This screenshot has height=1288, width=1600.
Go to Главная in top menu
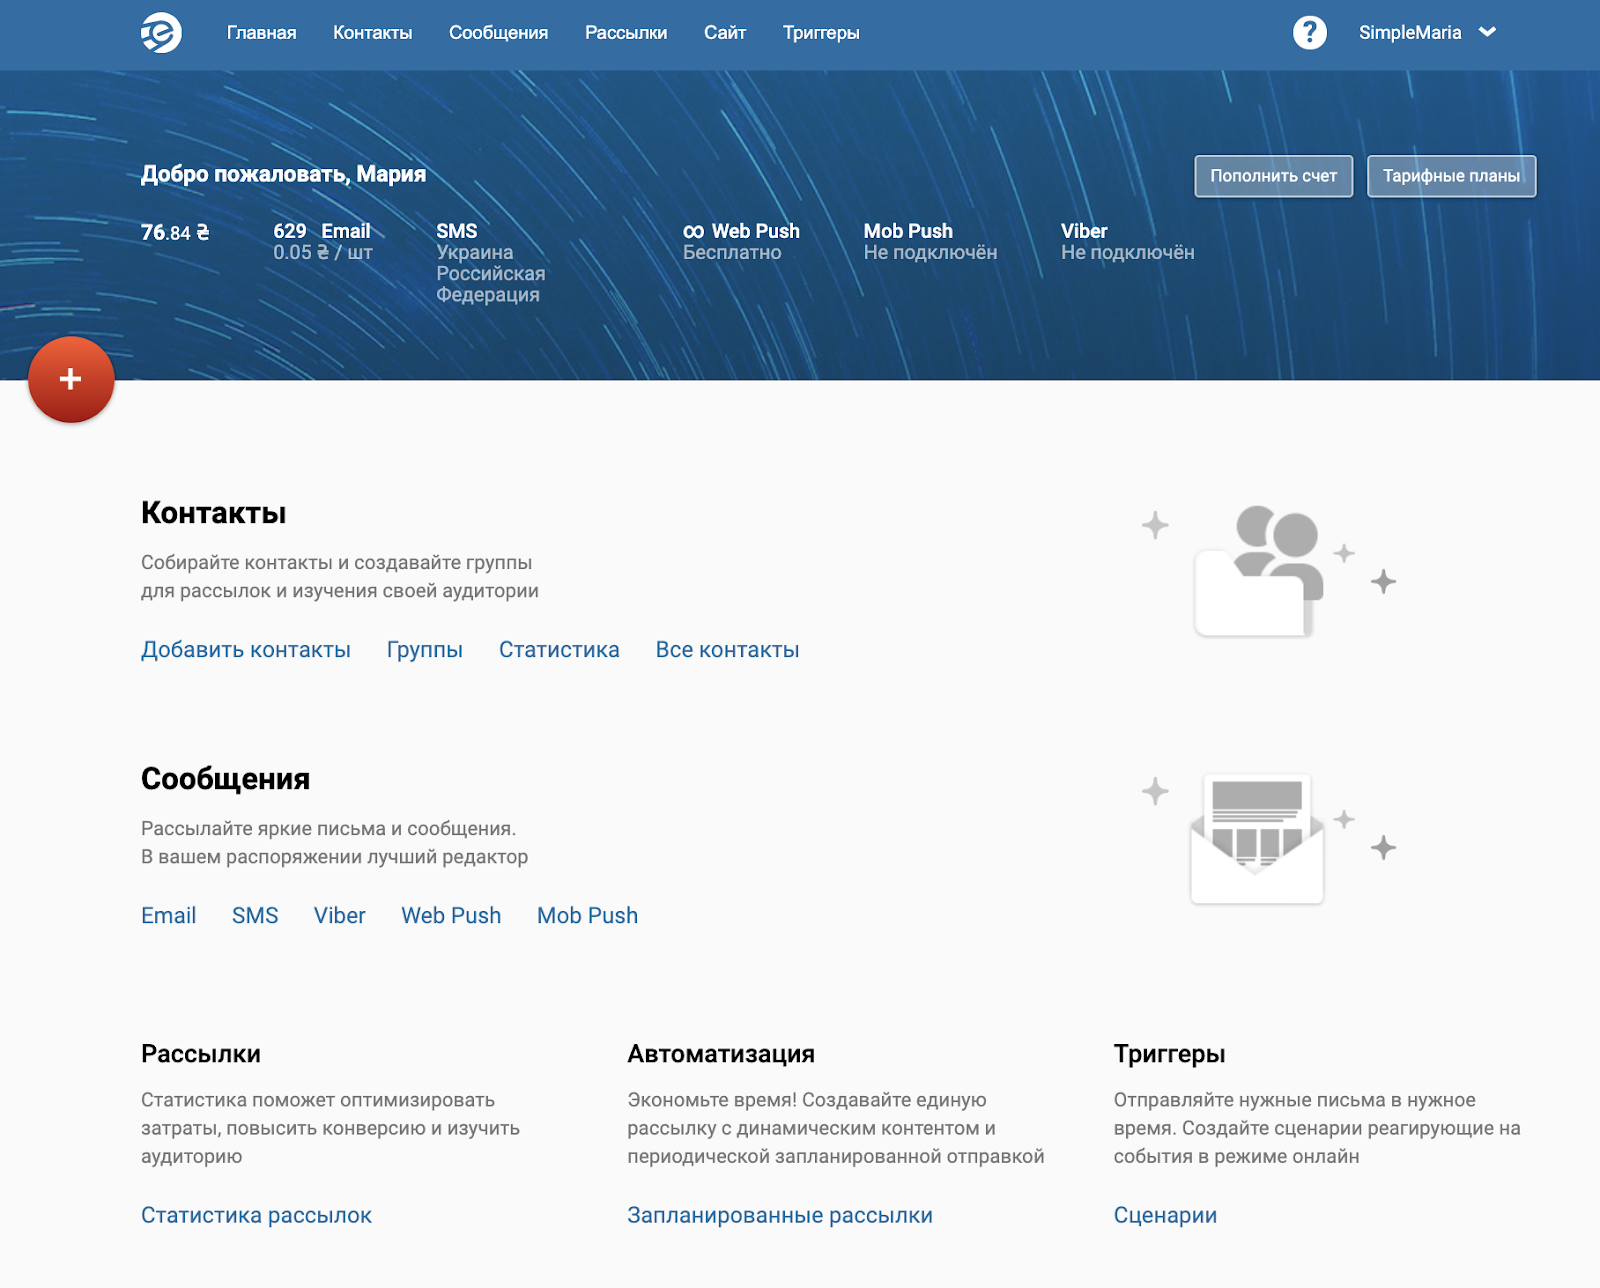click(261, 32)
